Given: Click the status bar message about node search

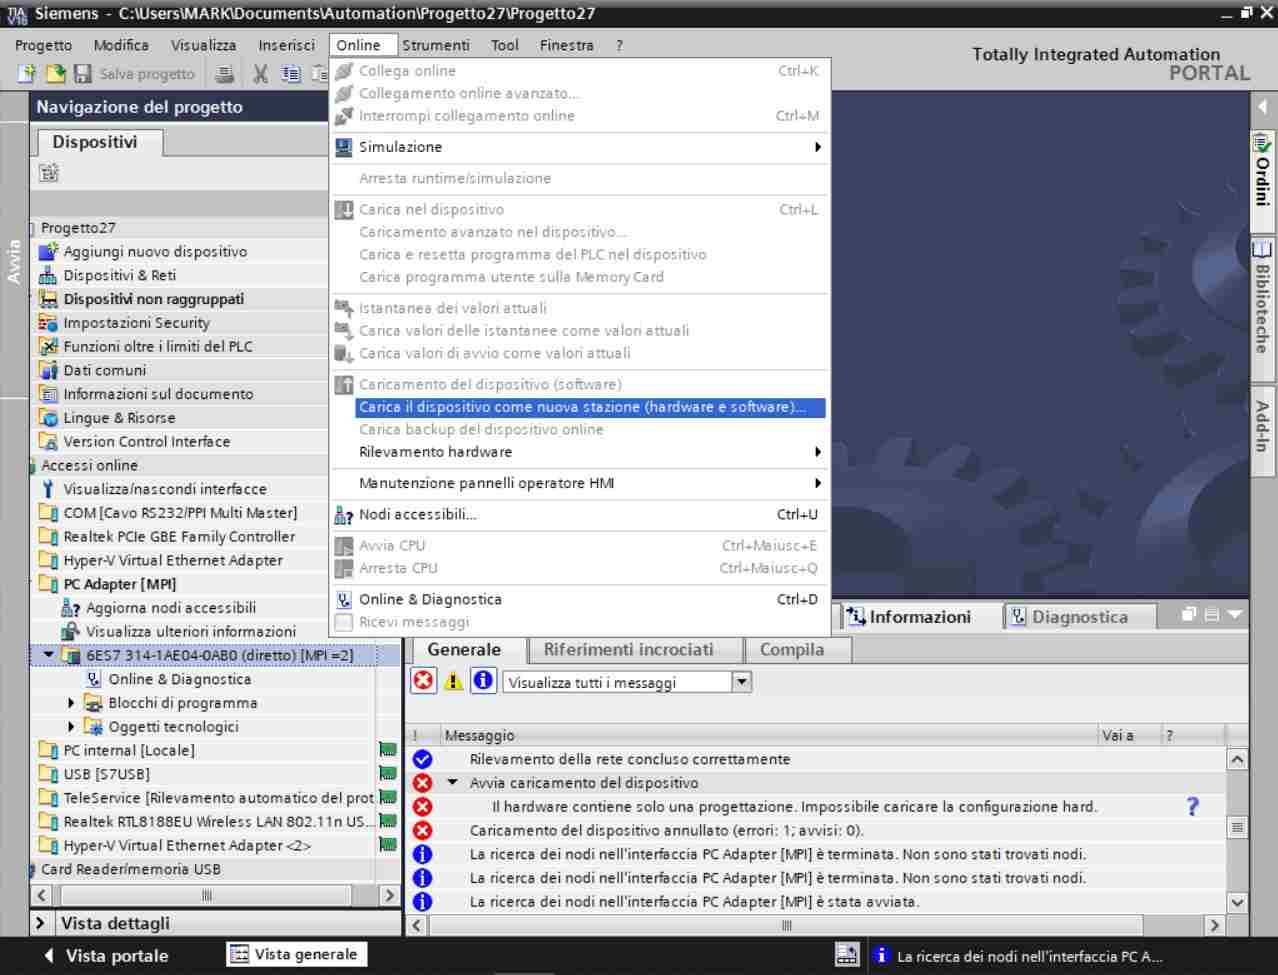Looking at the screenshot, I should (1029, 956).
